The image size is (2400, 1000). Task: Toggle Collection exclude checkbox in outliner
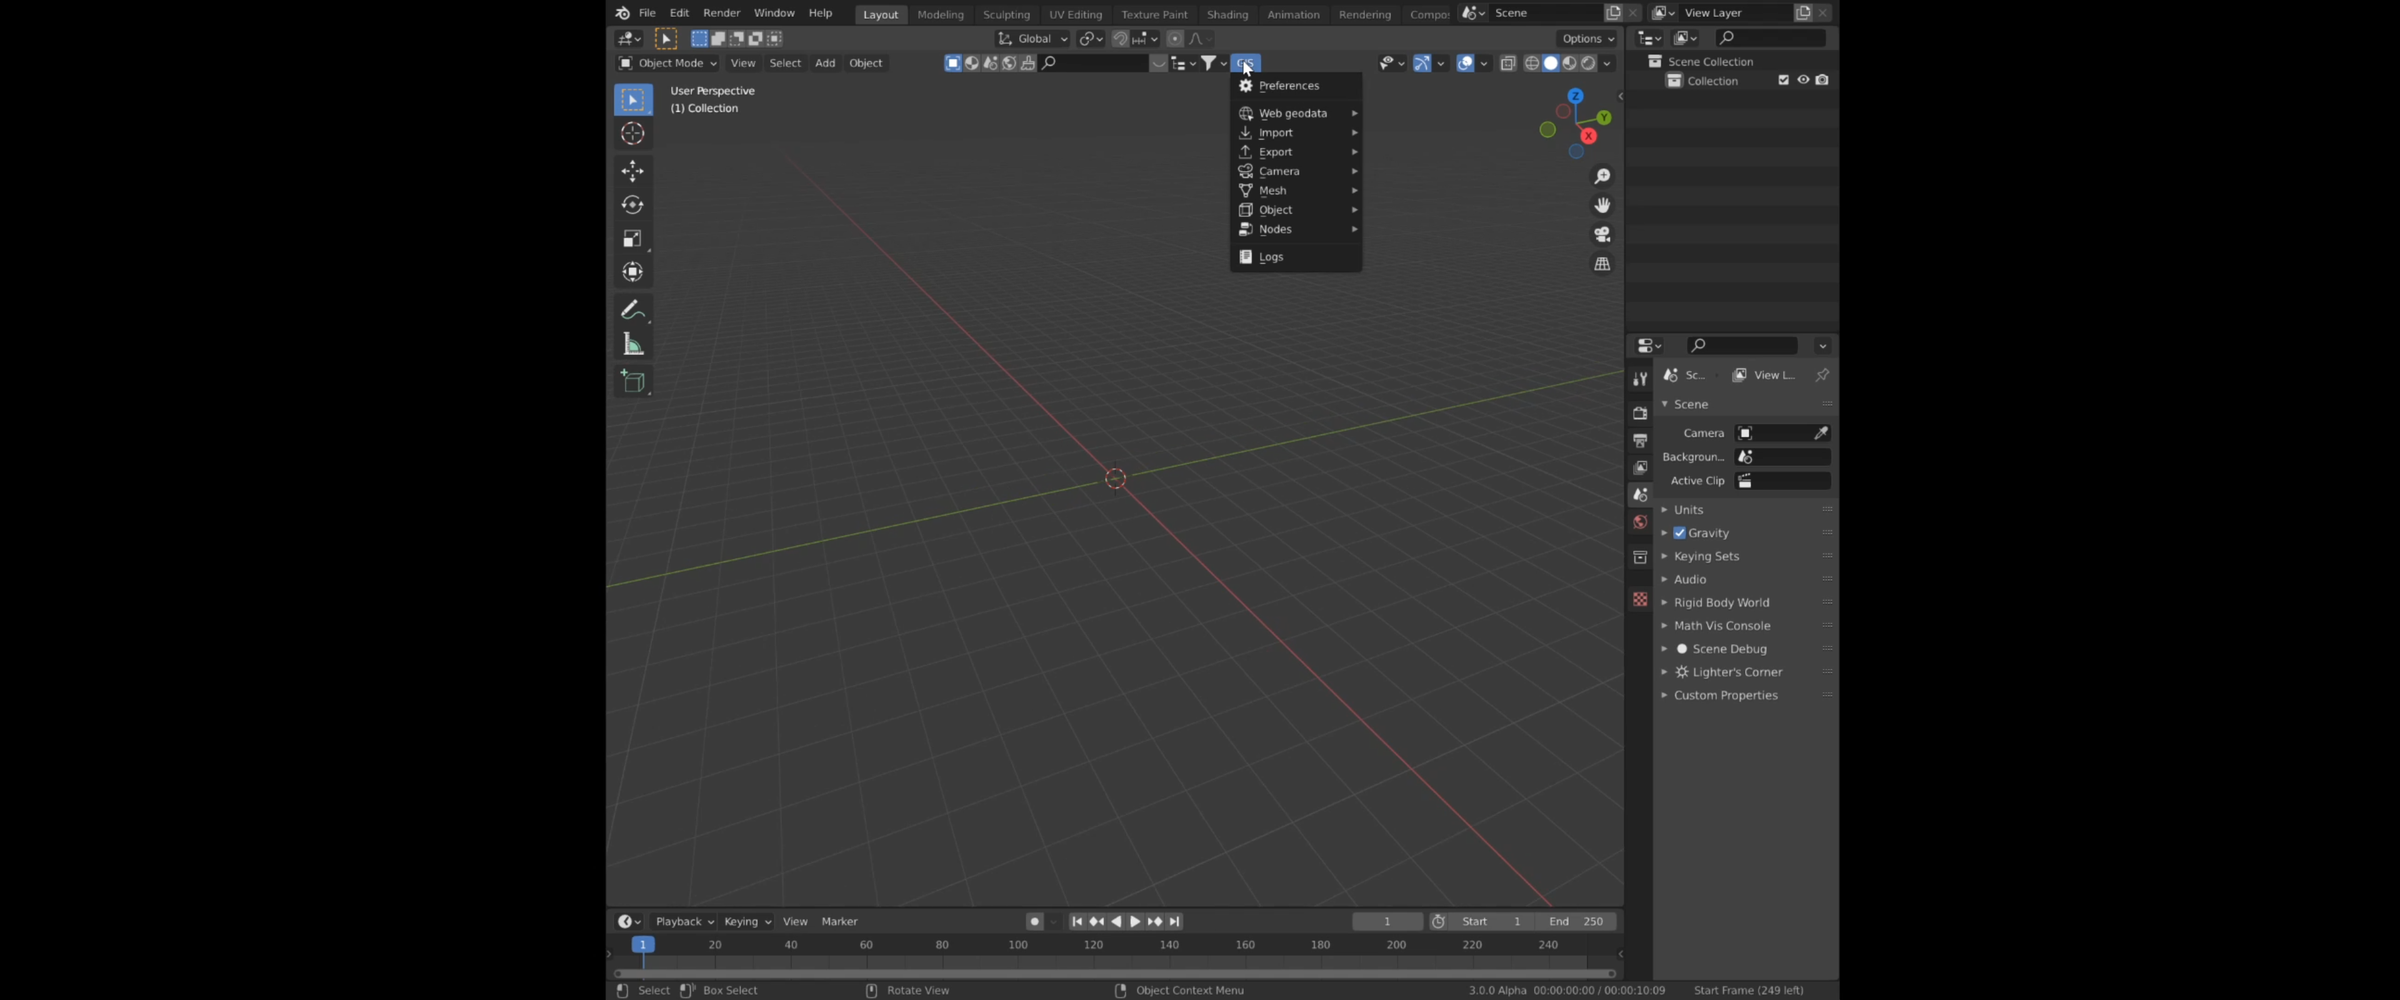[1783, 80]
